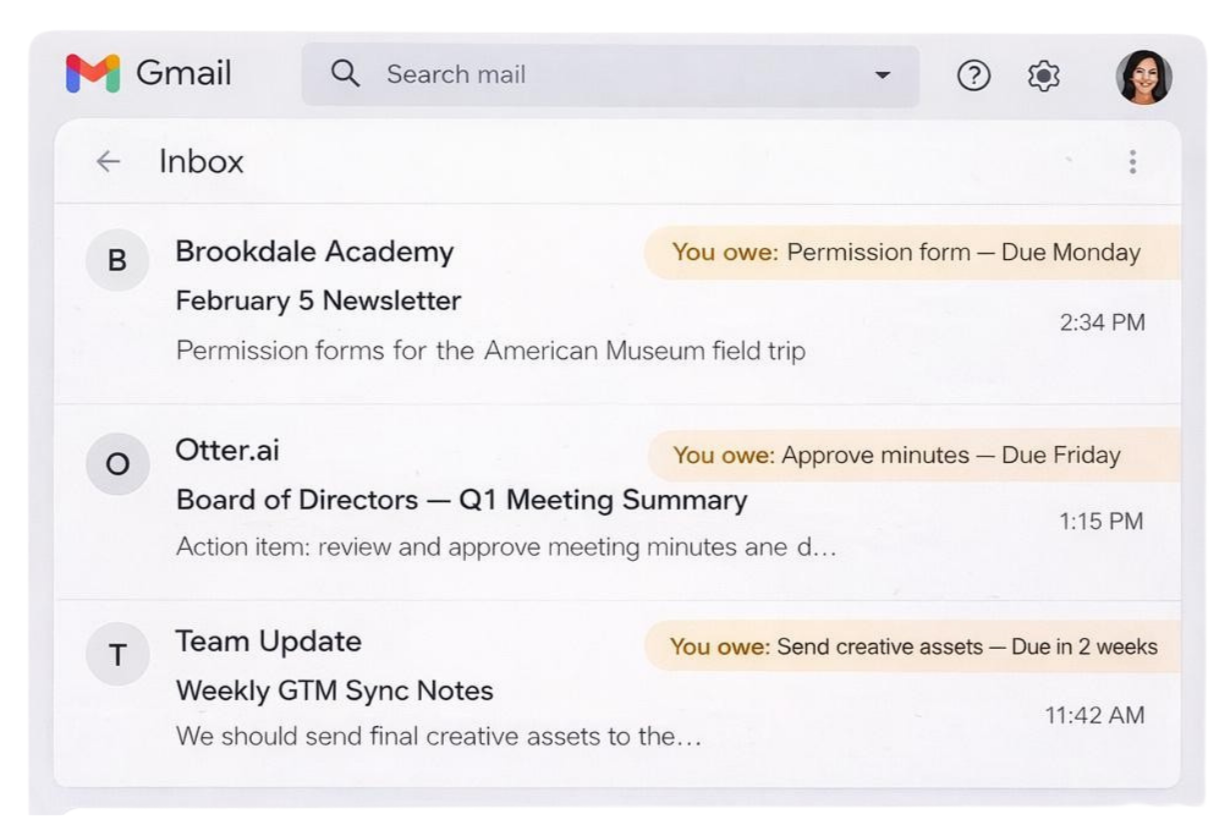Click the search magnifier icon
1219x826 pixels.
point(345,74)
